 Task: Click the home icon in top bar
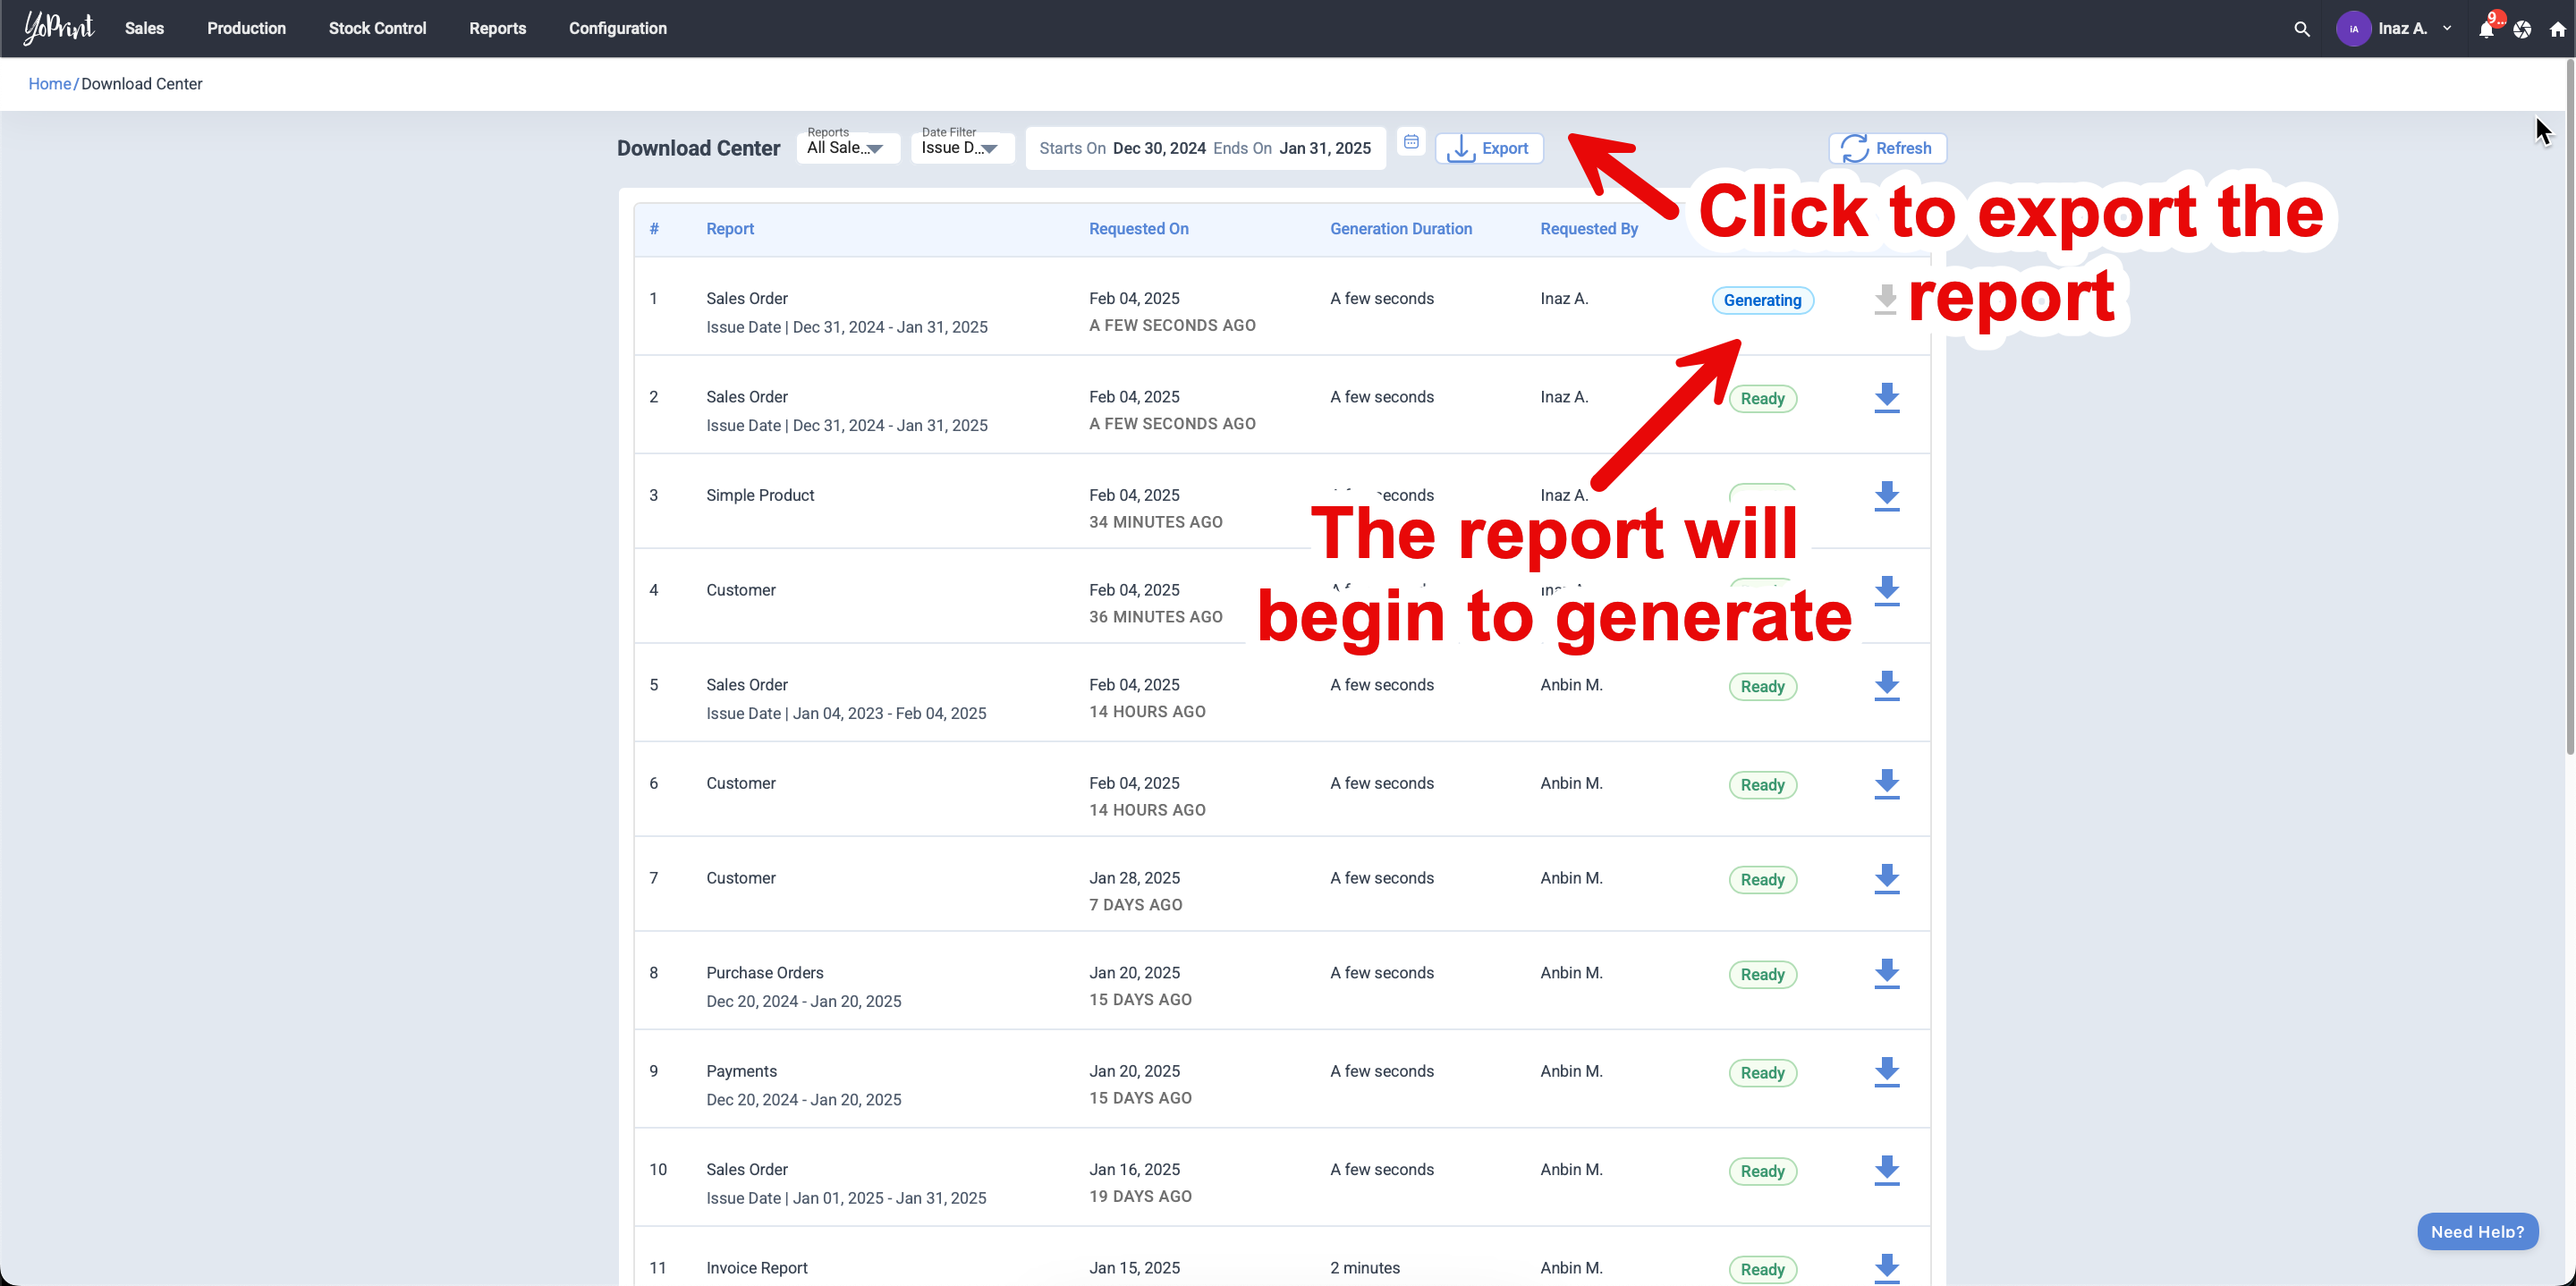tap(2557, 29)
